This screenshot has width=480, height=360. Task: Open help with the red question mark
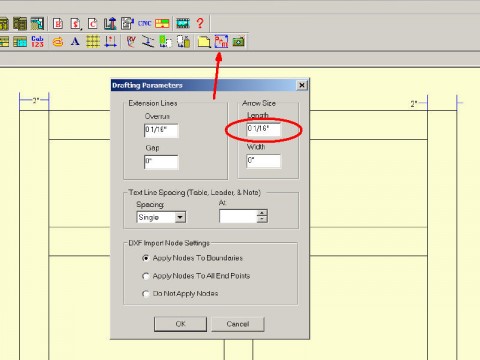click(x=200, y=23)
